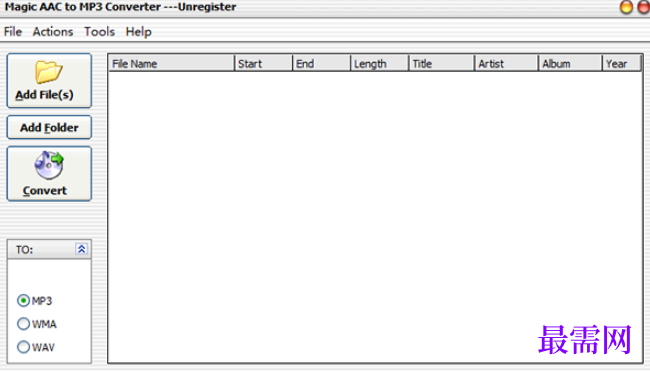Select the WMA output format radio button
This screenshot has height=371, width=650.
coord(24,324)
